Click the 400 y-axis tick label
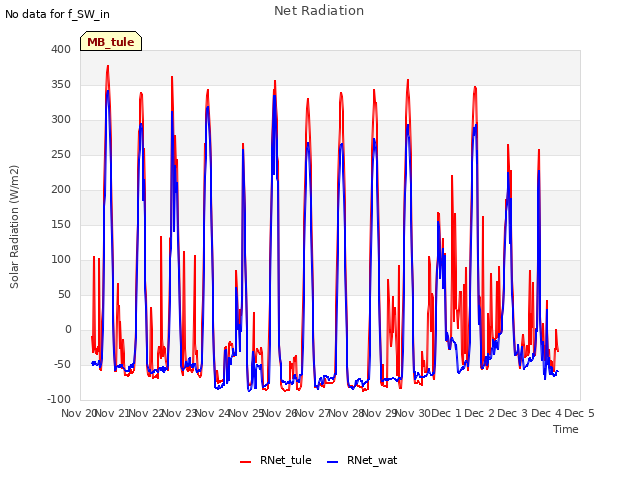This screenshot has width=640, height=480. pyautogui.click(x=61, y=49)
